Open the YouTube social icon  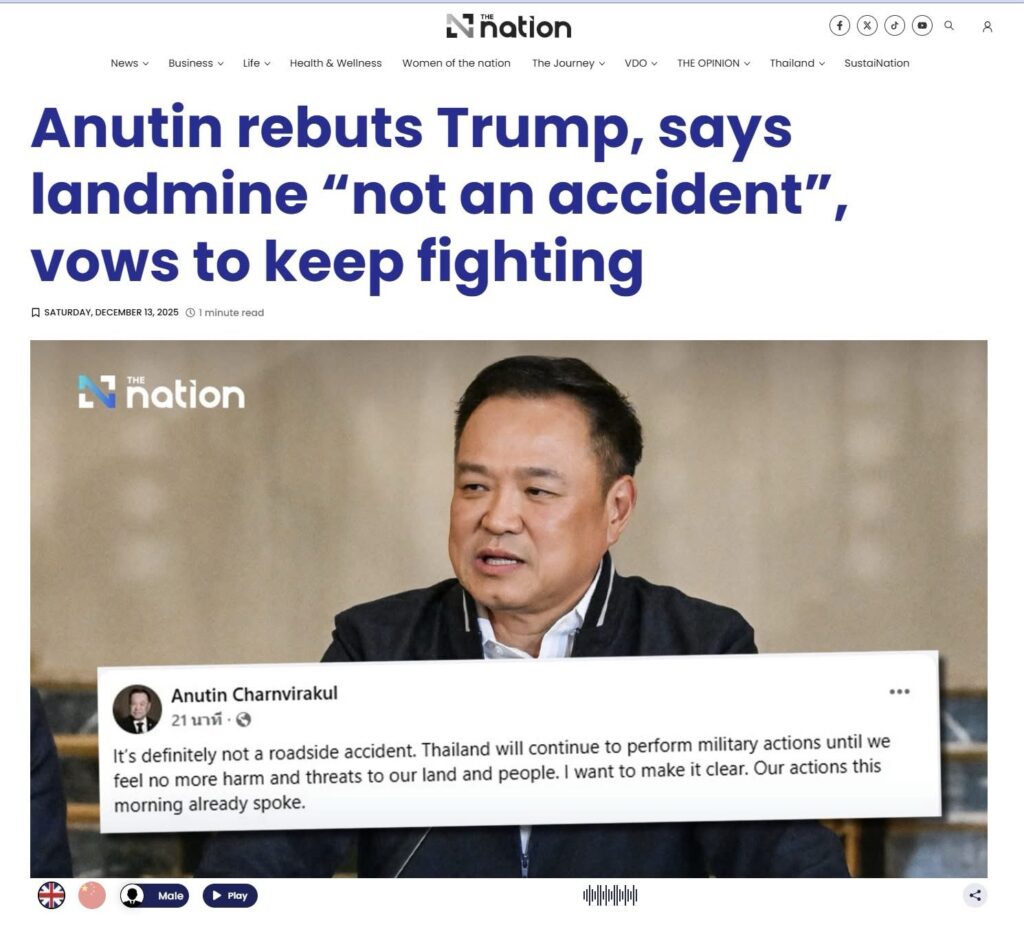pyautogui.click(x=921, y=25)
